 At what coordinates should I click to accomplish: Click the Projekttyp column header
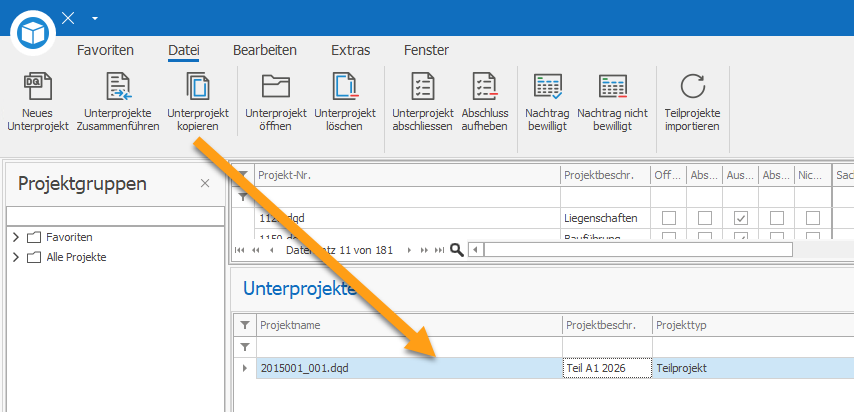click(753, 325)
